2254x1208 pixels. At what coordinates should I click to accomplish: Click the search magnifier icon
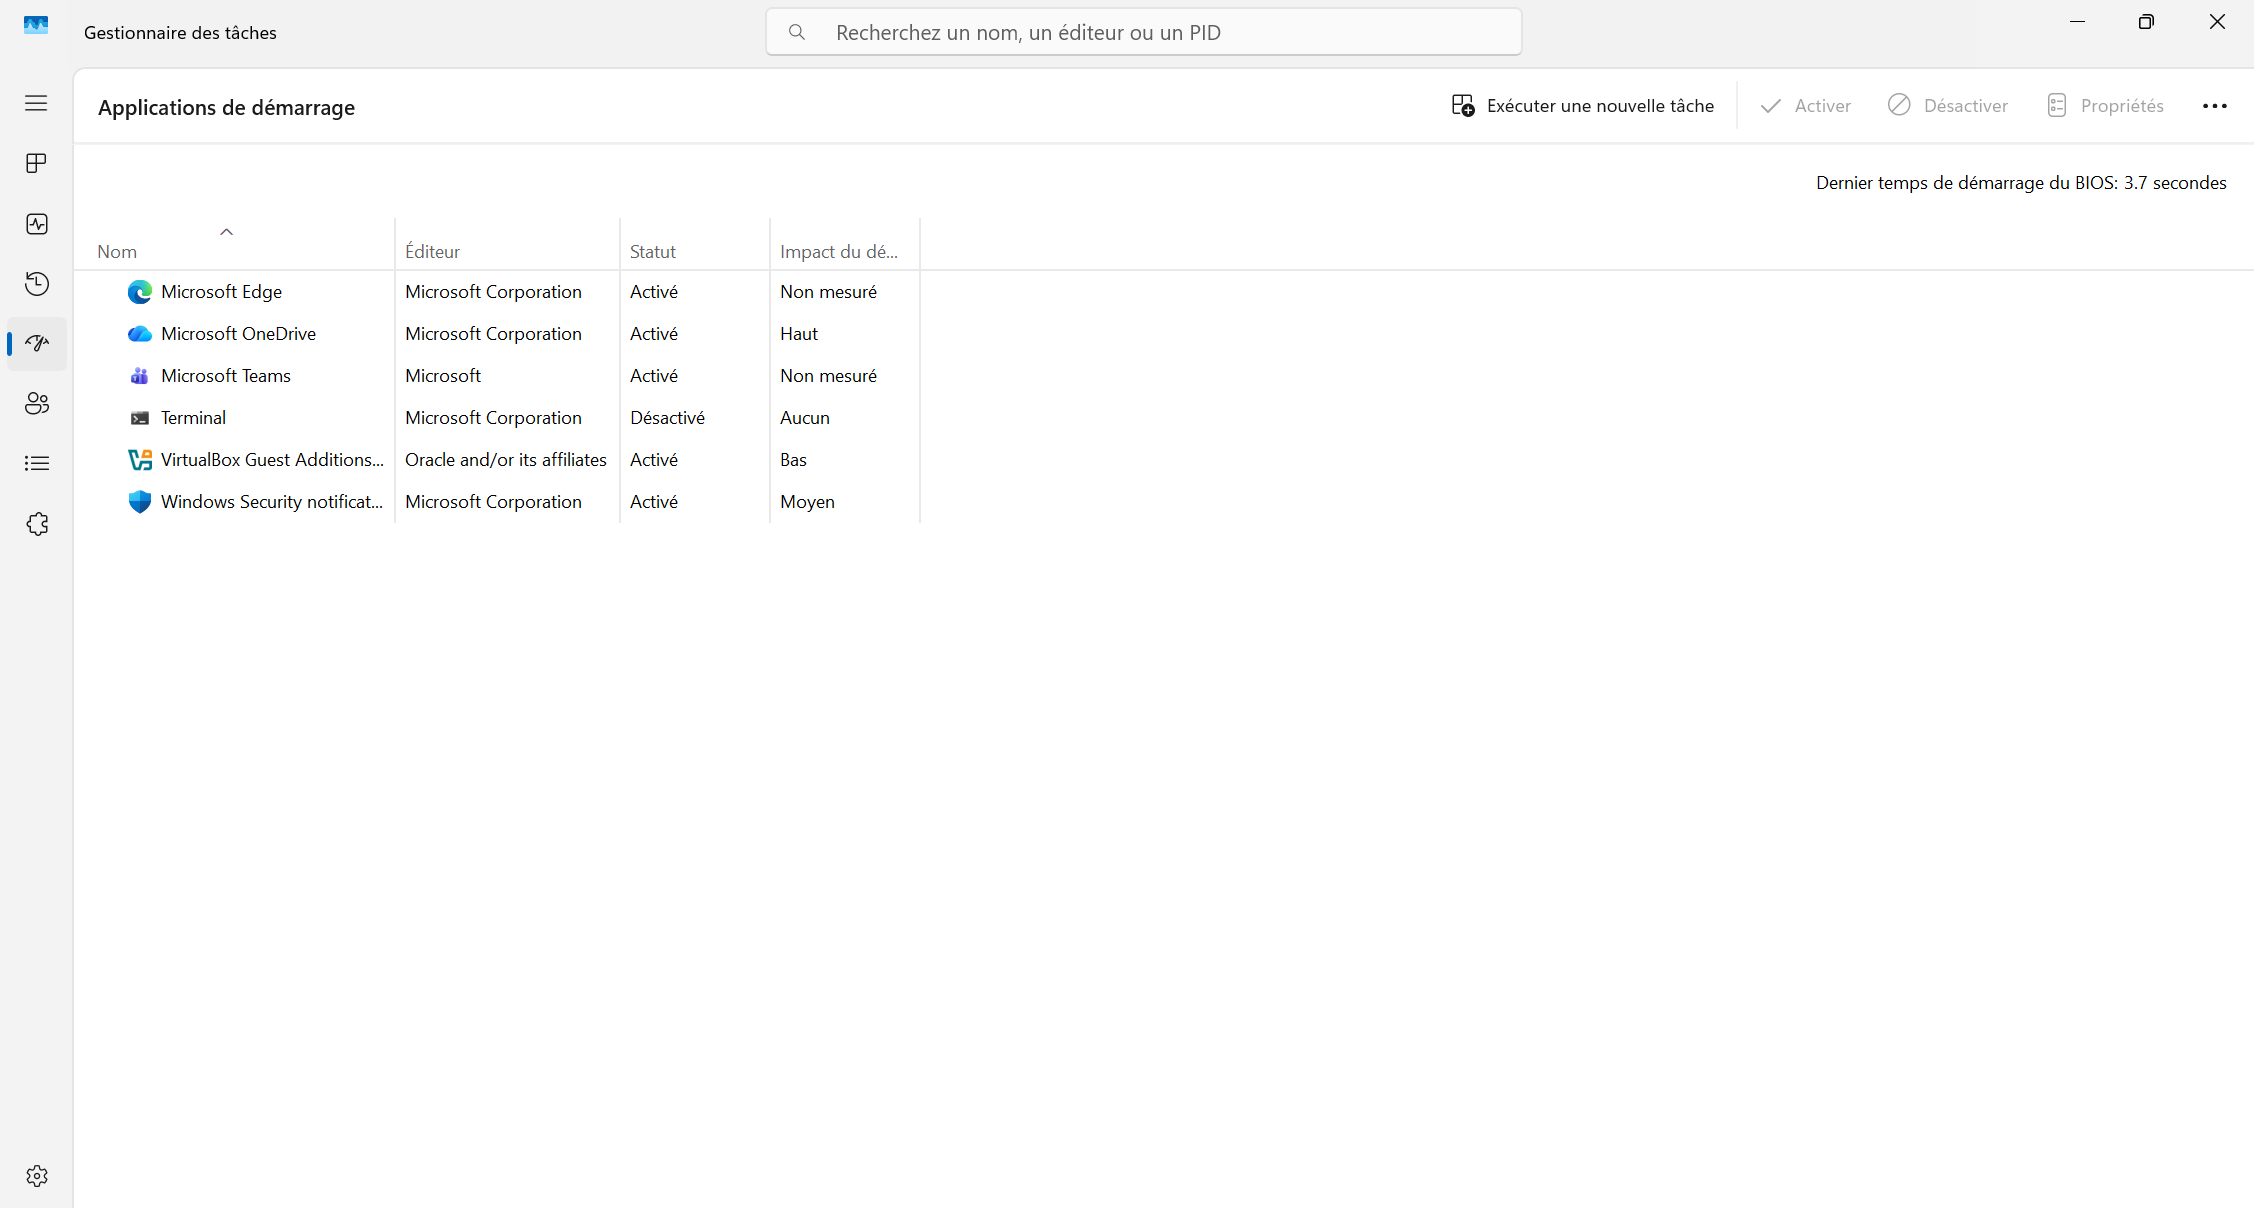point(797,32)
